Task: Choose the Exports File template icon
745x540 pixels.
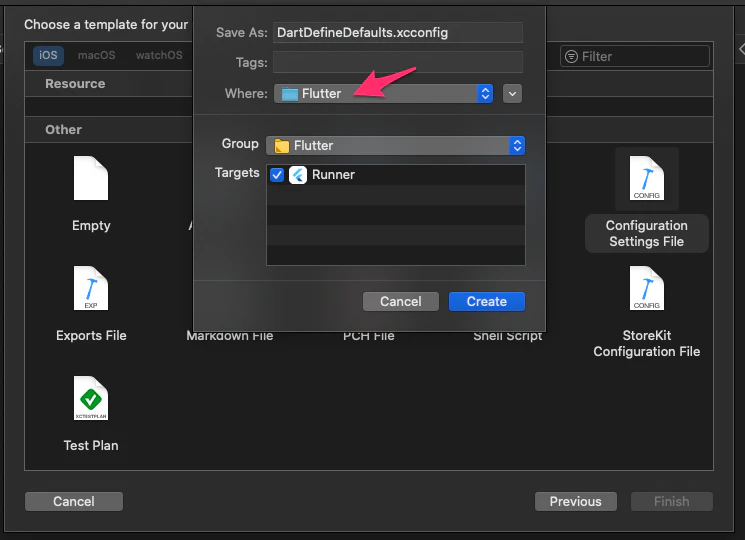Action: (x=91, y=288)
